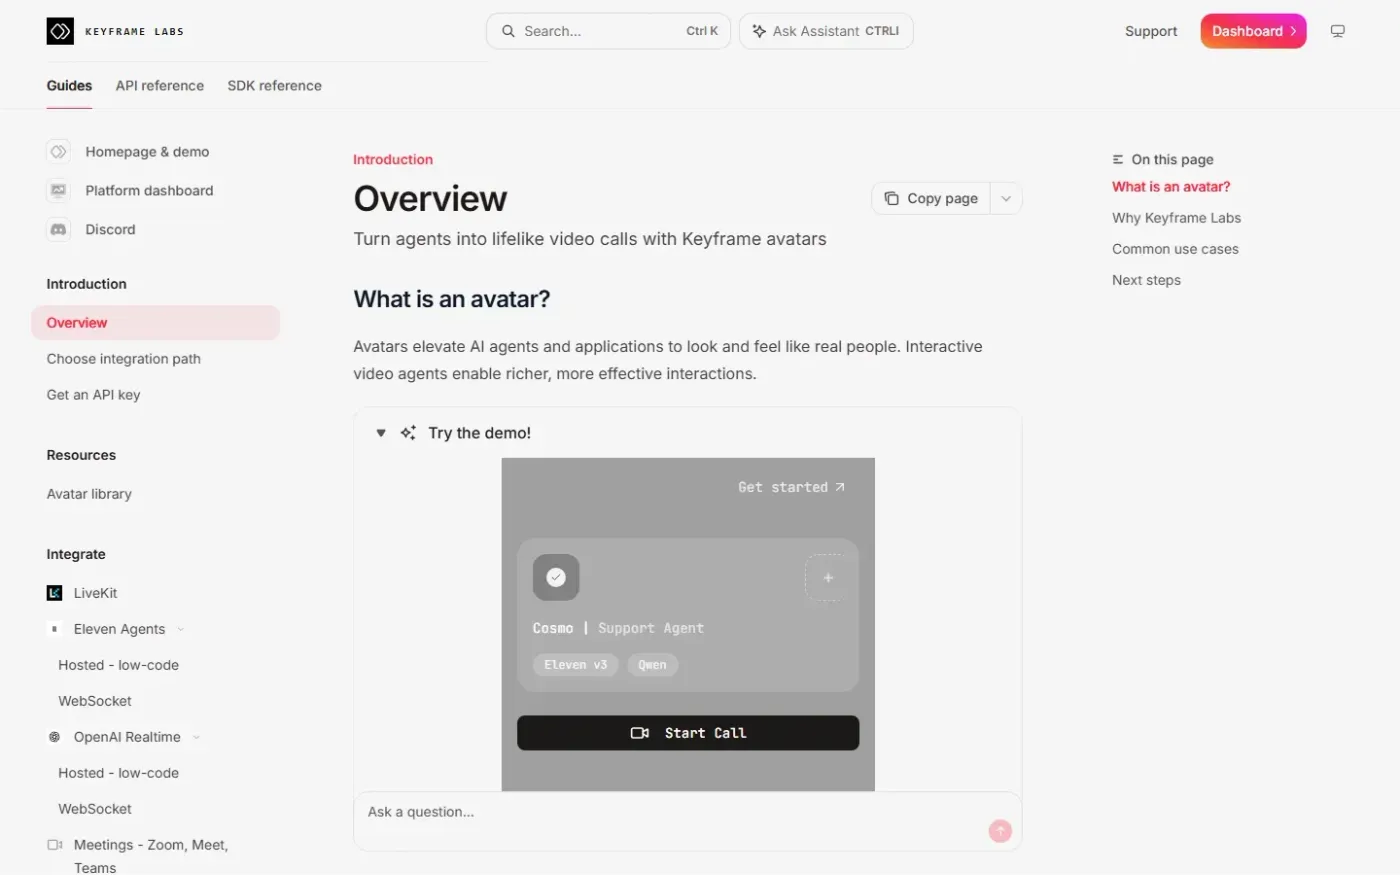This screenshot has width=1400, height=875.
Task: Click the Meetings video camera icon
Action: [x=55, y=845]
